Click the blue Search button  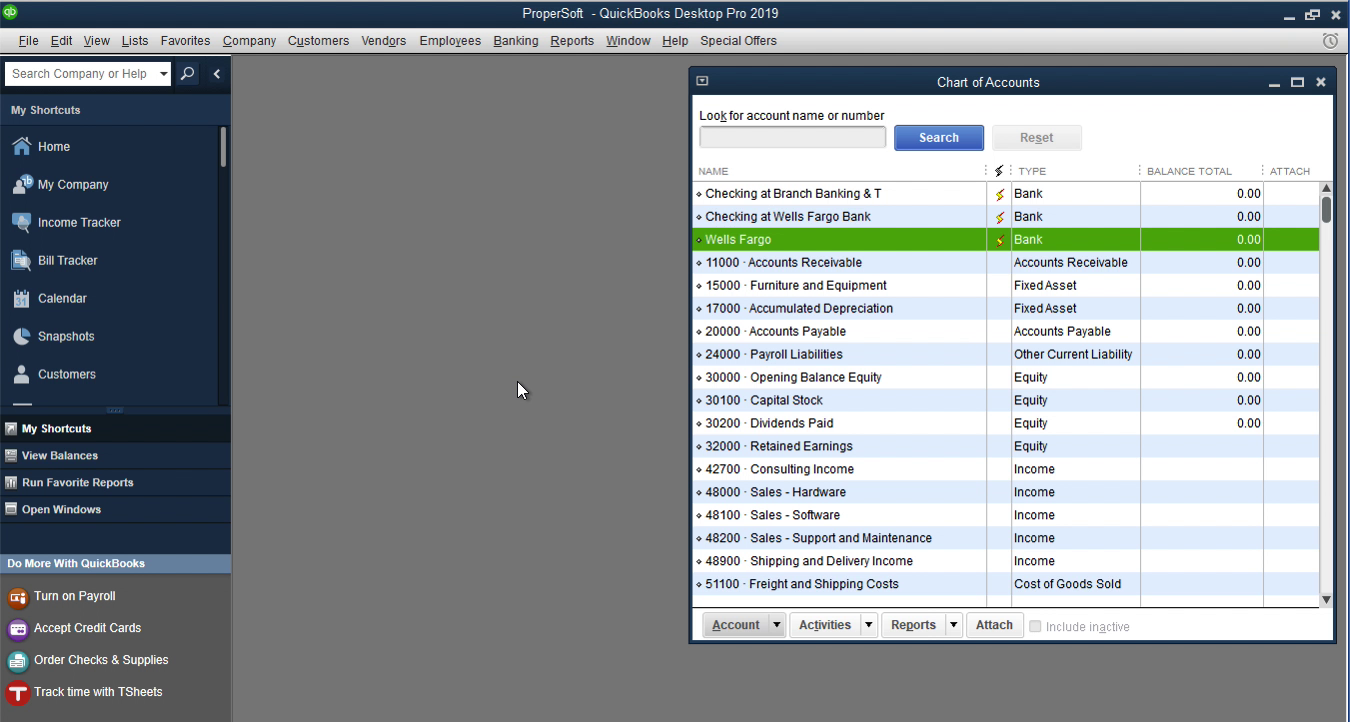(939, 138)
